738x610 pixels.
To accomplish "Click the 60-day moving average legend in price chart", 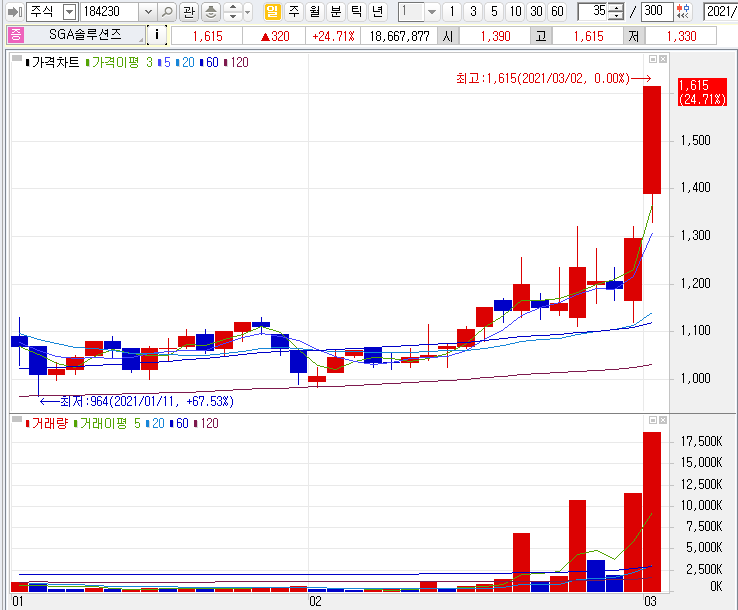I will [209, 63].
